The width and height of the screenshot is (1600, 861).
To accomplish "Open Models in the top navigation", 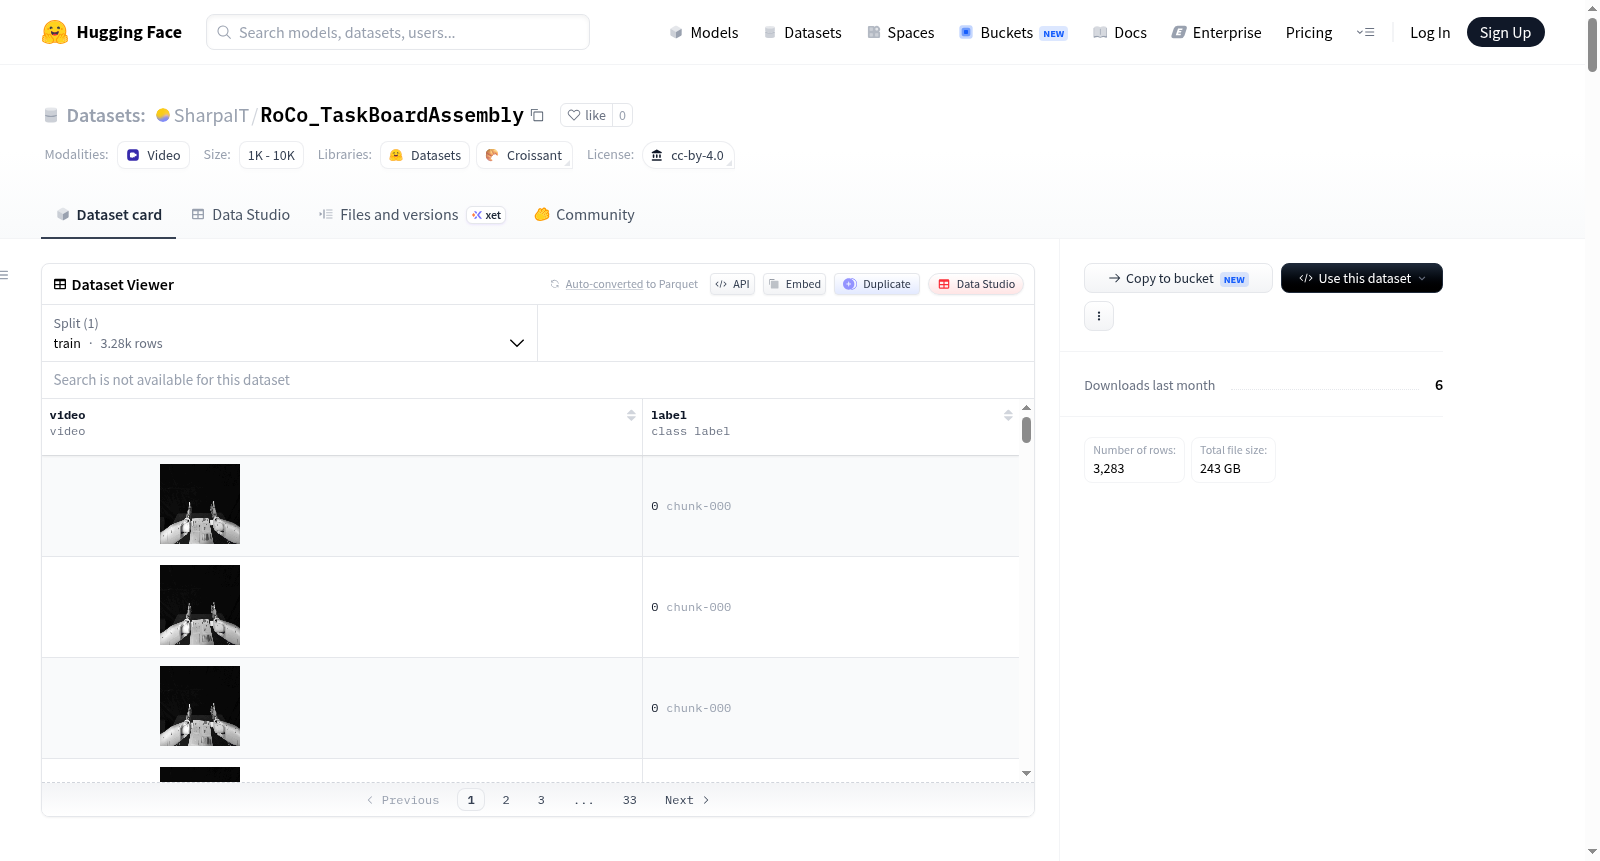I will click(x=704, y=32).
